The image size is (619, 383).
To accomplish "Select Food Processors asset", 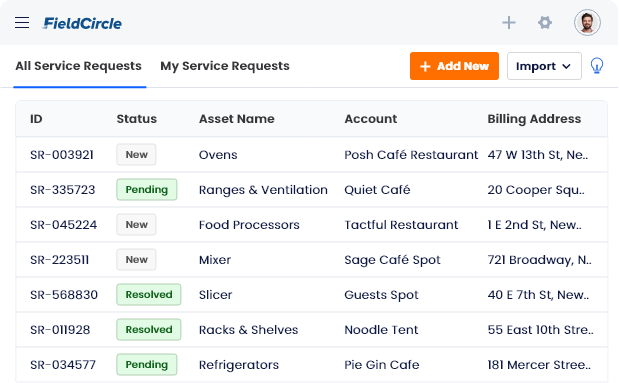I will (249, 225).
